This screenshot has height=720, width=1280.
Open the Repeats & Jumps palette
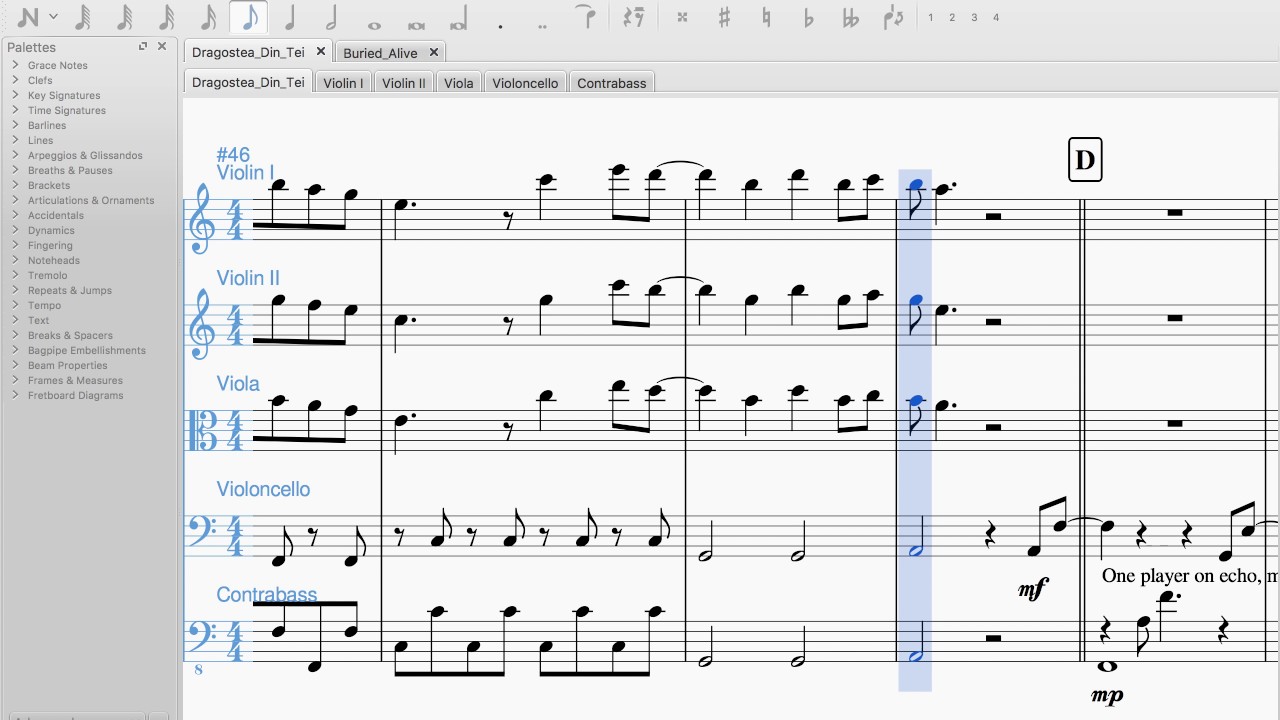pos(70,290)
